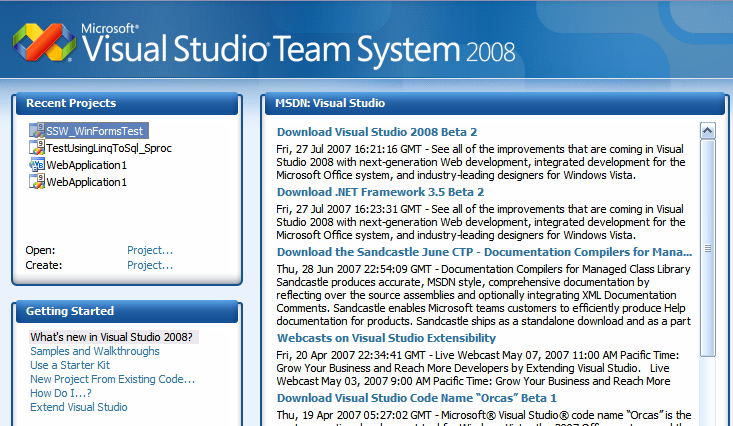Select New Project From Existing Code...
733x426 pixels.
point(113,379)
